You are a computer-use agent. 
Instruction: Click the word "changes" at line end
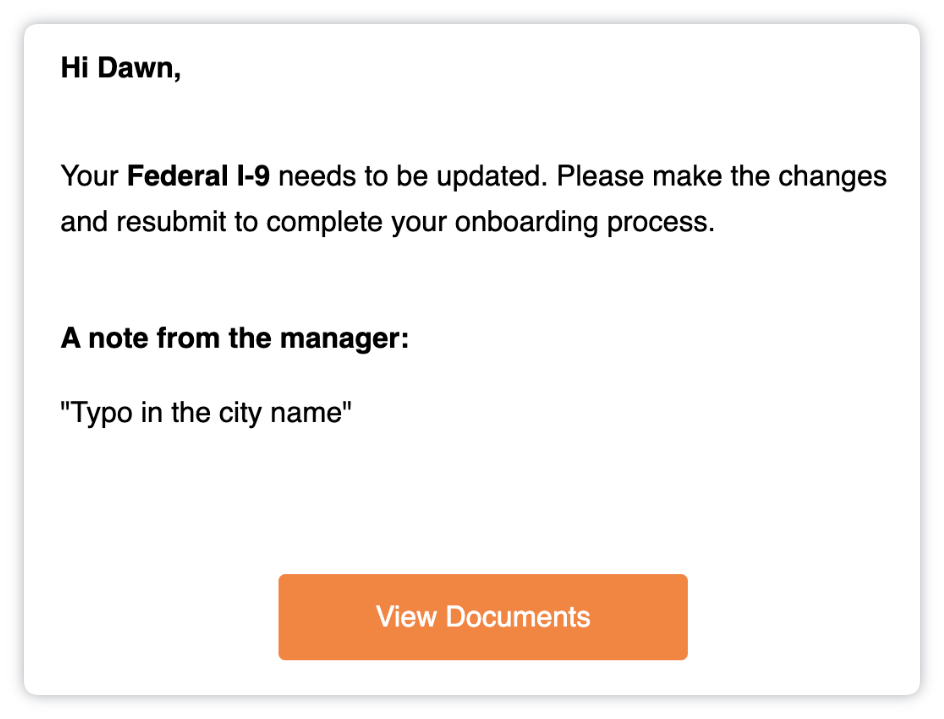(x=832, y=177)
